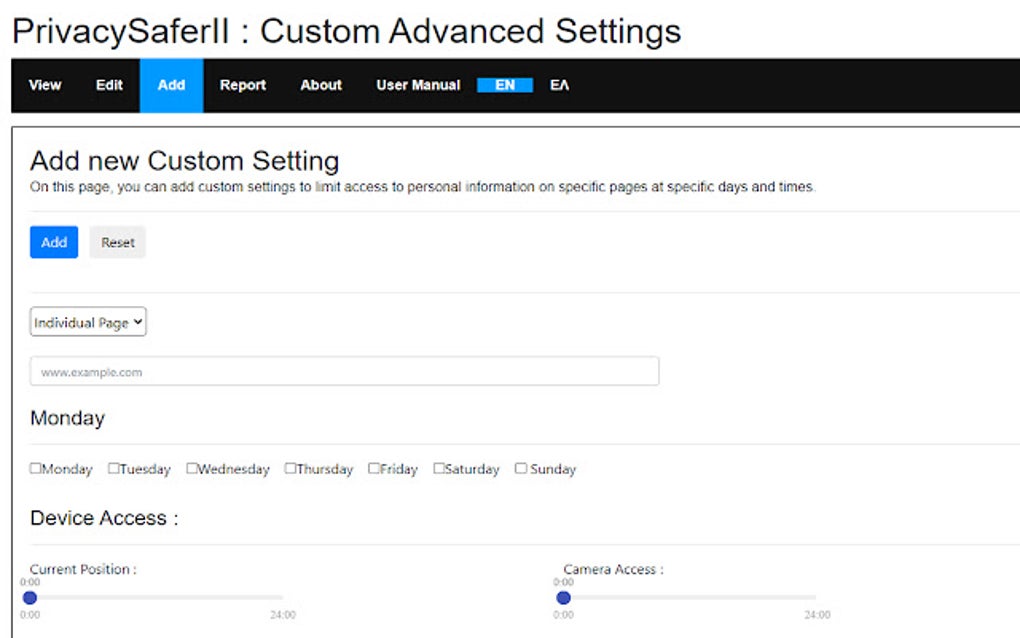
Task: Check the Monday checkbox
Action: pos(36,468)
